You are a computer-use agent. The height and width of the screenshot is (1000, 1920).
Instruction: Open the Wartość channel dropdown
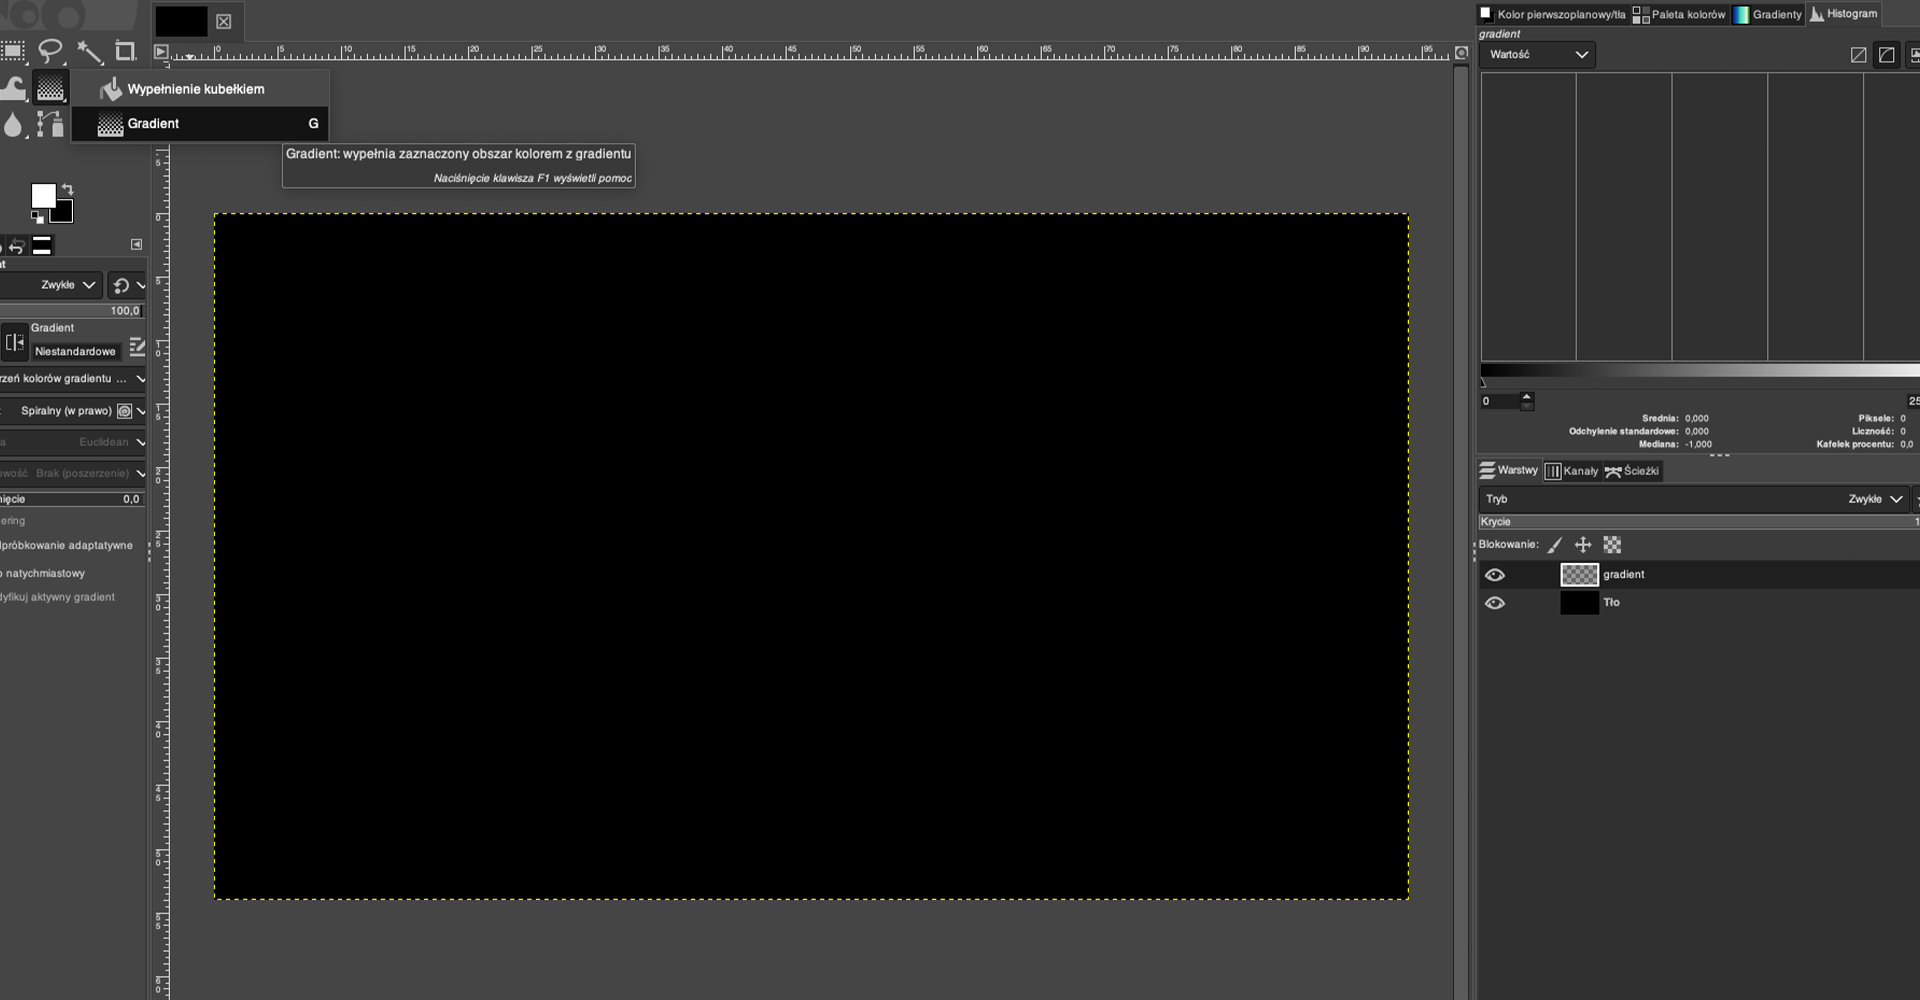click(x=1537, y=55)
